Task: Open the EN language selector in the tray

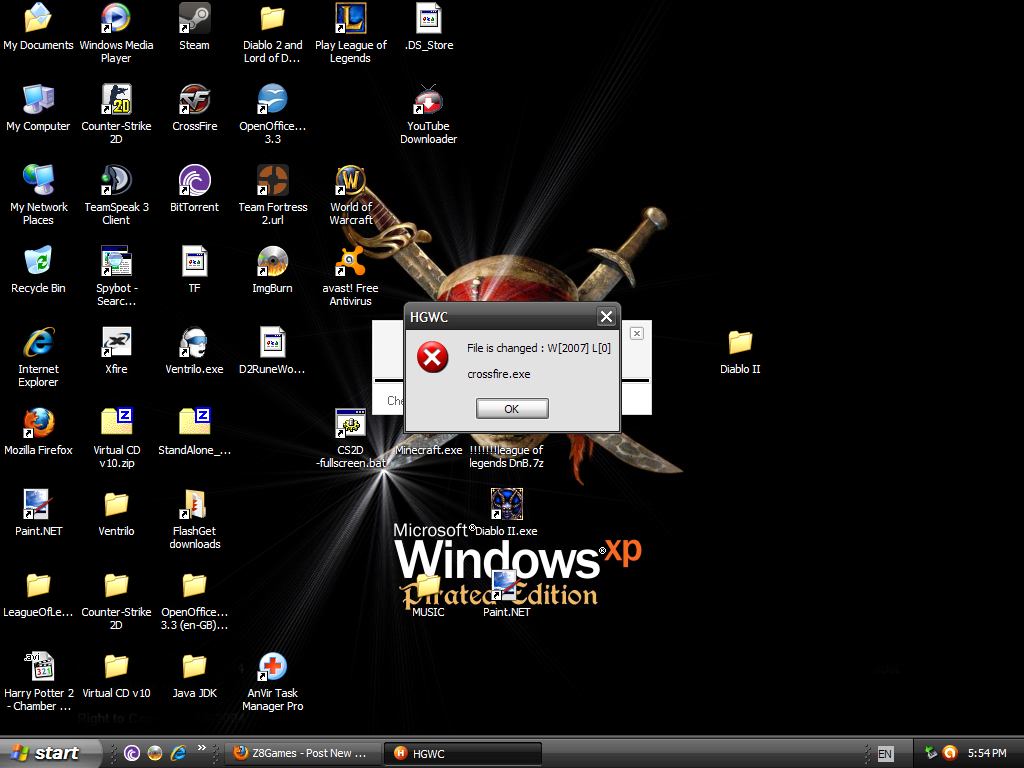Action: [x=884, y=753]
